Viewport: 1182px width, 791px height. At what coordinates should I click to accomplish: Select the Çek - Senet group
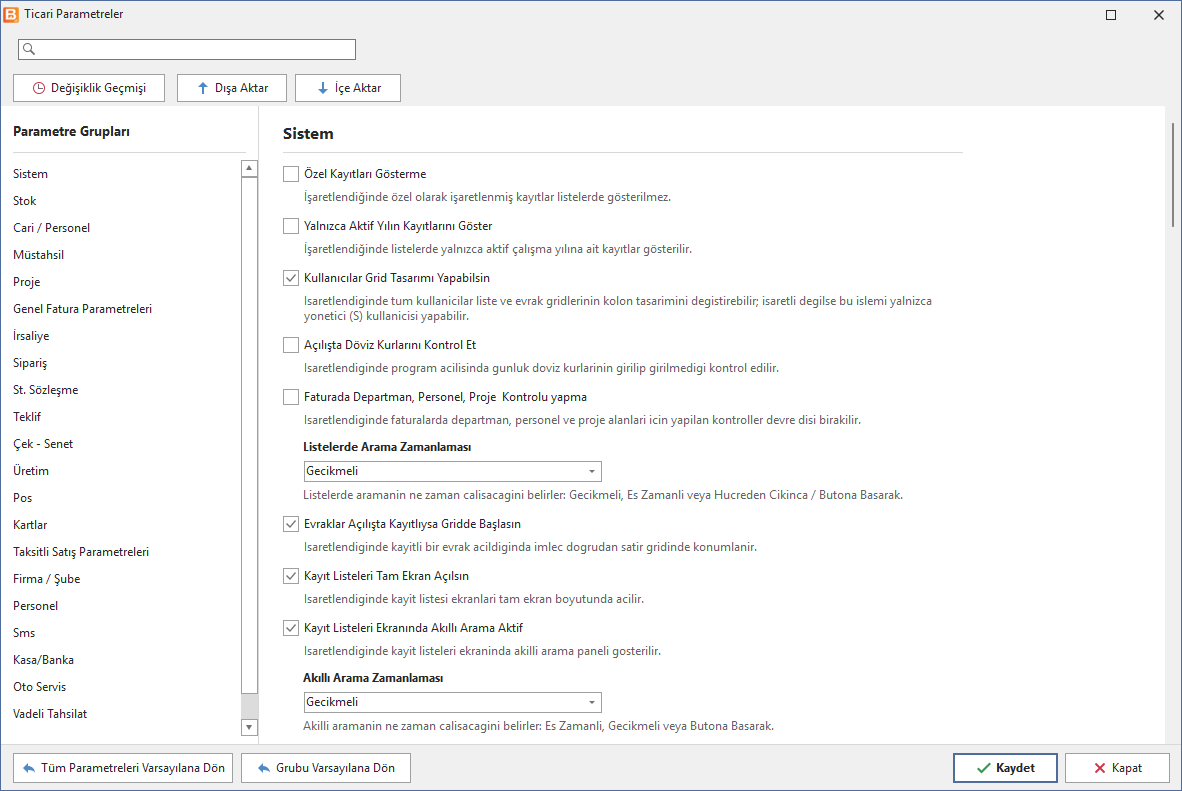[43, 443]
